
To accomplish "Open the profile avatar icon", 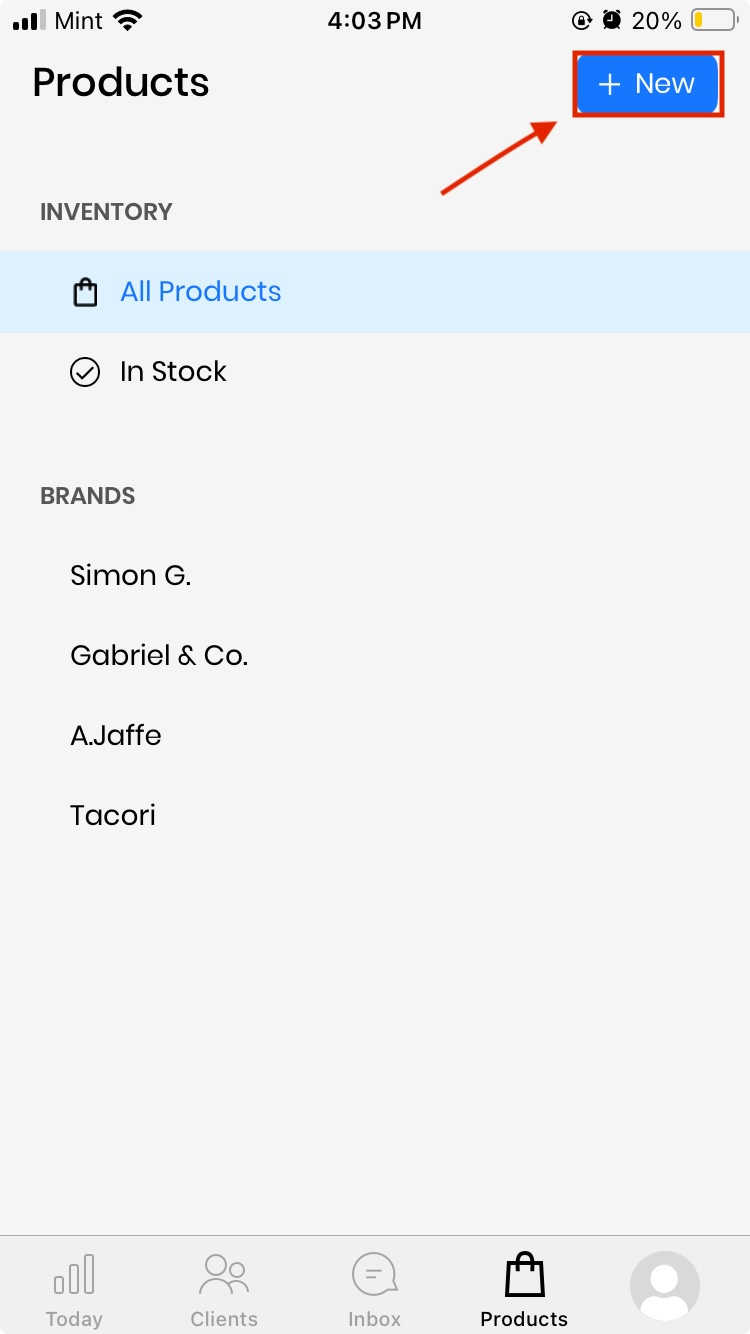I will coord(665,1286).
